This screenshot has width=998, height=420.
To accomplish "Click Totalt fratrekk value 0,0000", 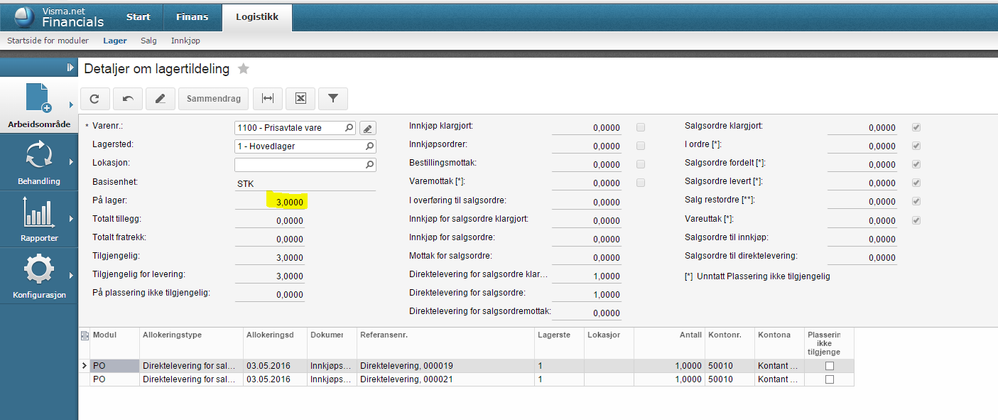I will [x=290, y=239].
